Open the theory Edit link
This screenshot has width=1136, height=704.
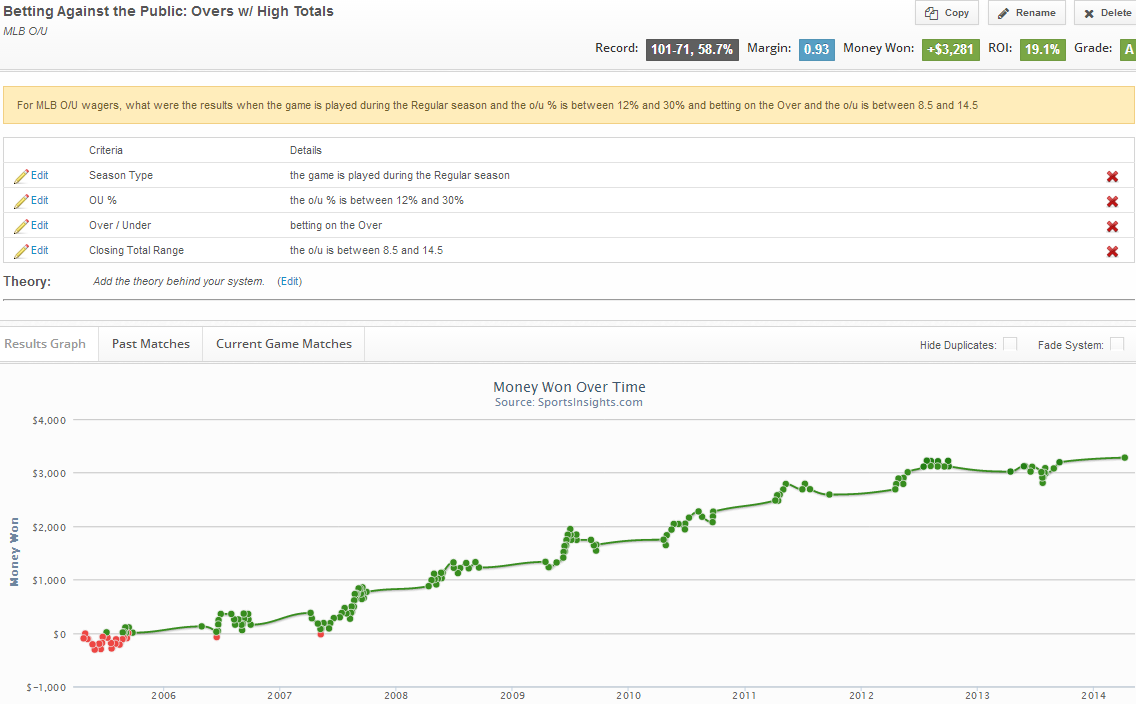(x=289, y=282)
